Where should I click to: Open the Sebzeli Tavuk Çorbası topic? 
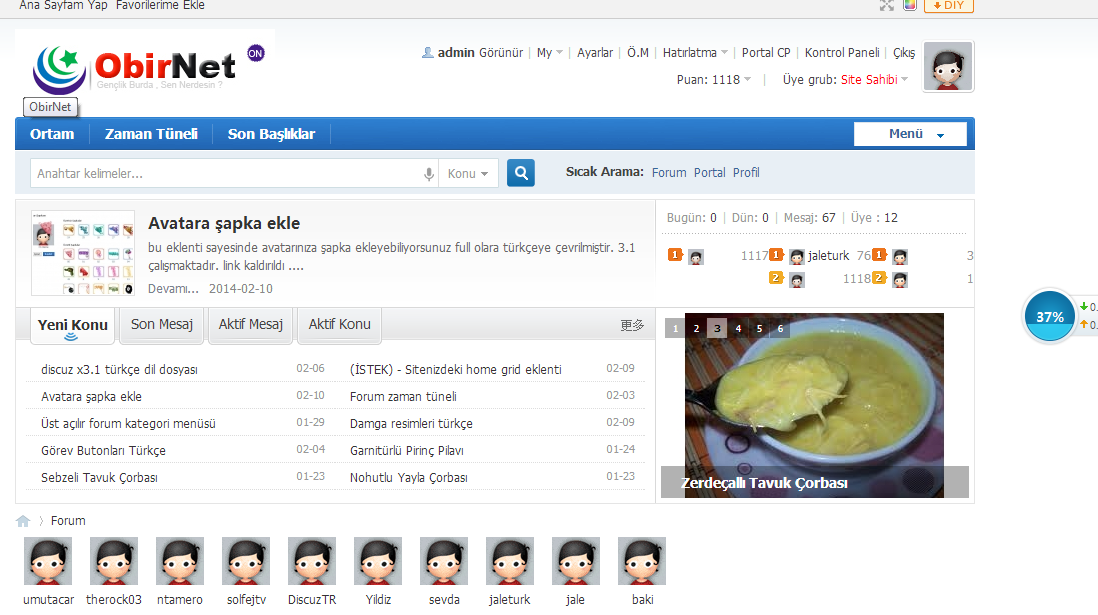[x=99, y=478]
